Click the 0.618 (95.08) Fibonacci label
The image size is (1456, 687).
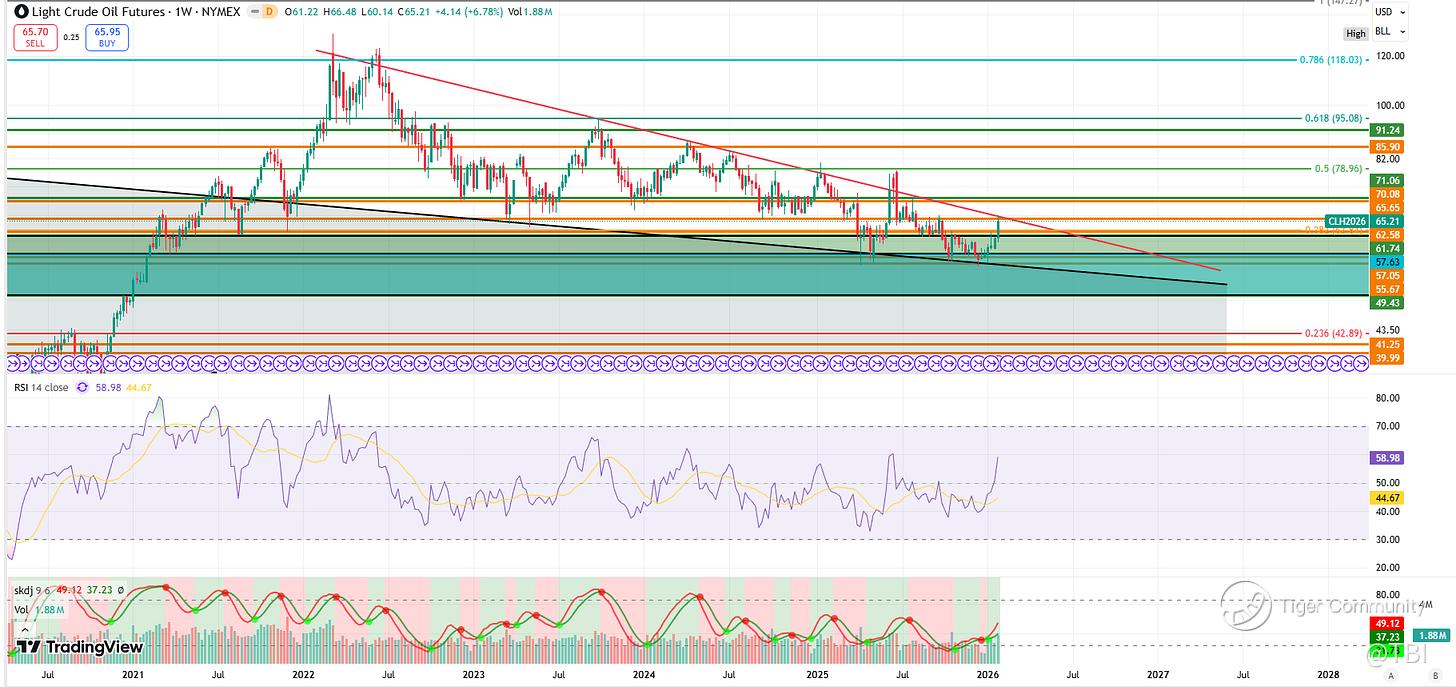pos(1336,119)
